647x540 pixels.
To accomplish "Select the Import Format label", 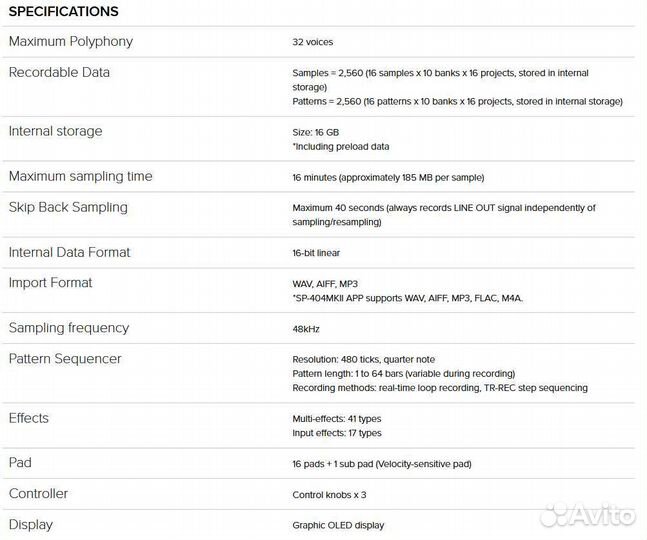I will tap(50, 283).
